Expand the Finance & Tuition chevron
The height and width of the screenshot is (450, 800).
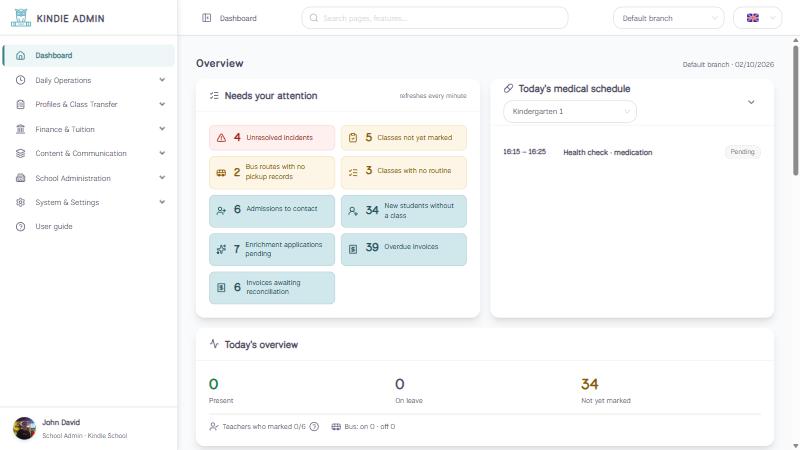[x=162, y=129]
